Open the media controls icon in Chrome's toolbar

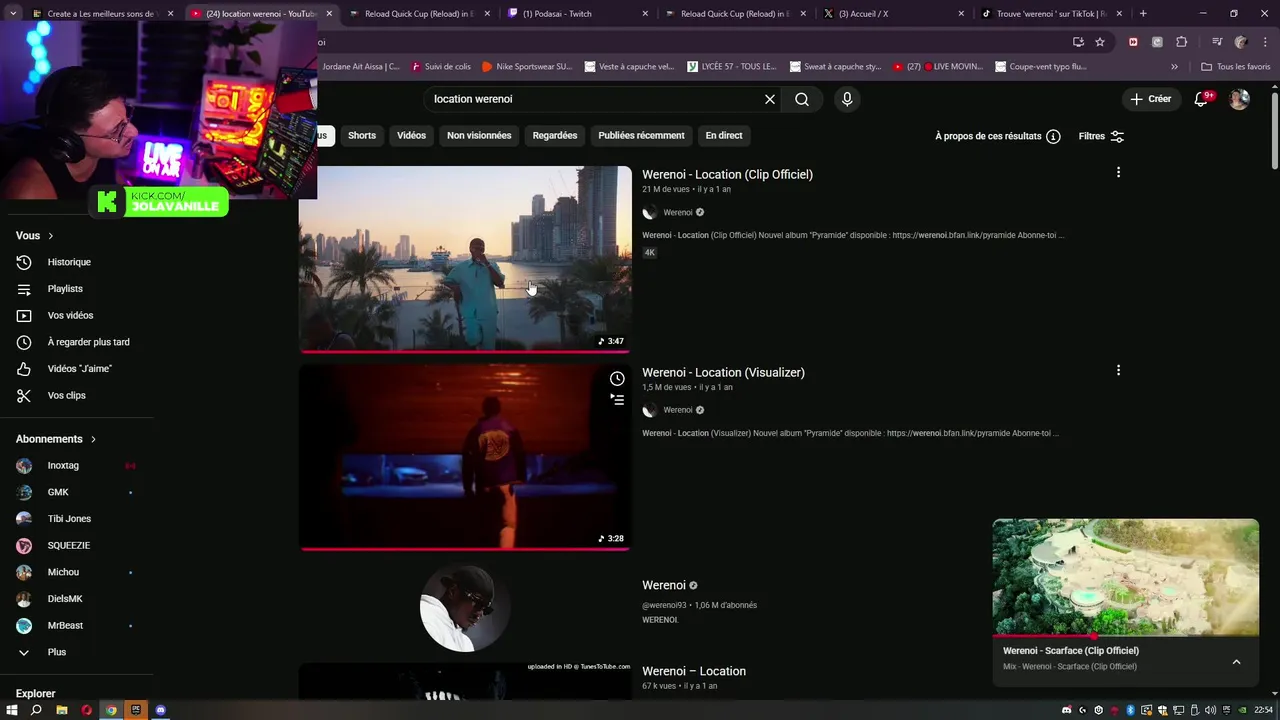(1217, 42)
